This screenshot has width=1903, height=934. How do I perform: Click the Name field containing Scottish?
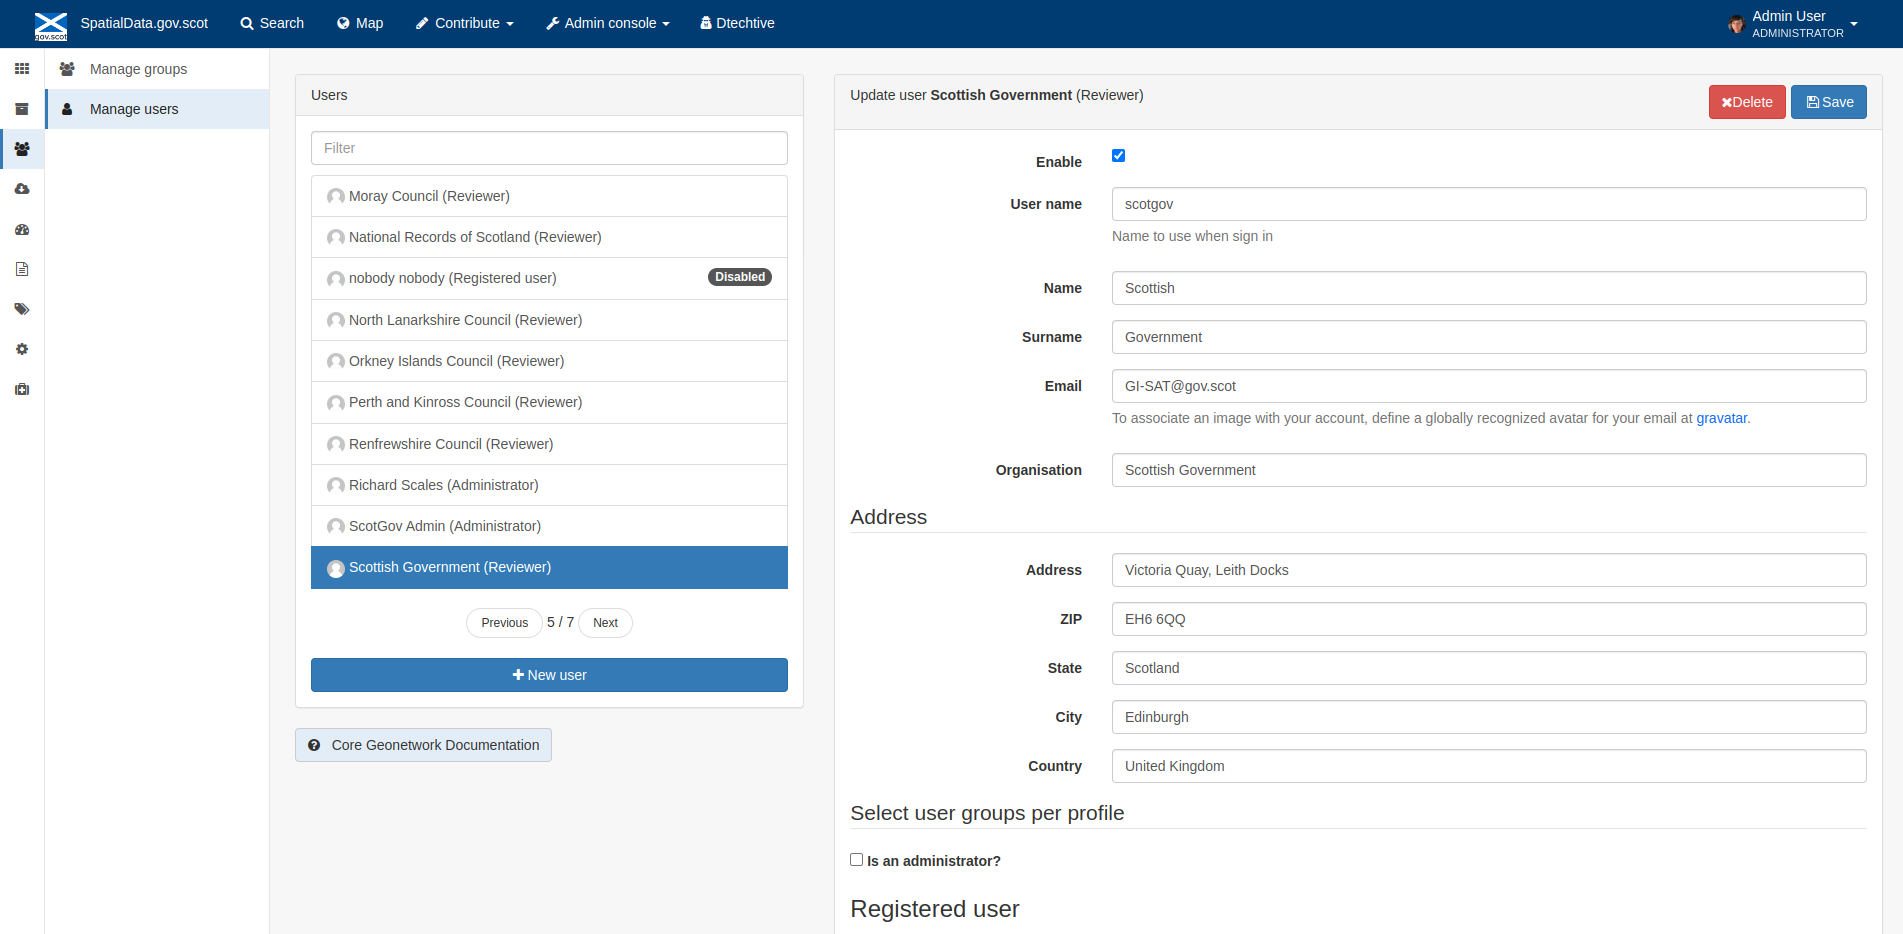pos(1489,288)
